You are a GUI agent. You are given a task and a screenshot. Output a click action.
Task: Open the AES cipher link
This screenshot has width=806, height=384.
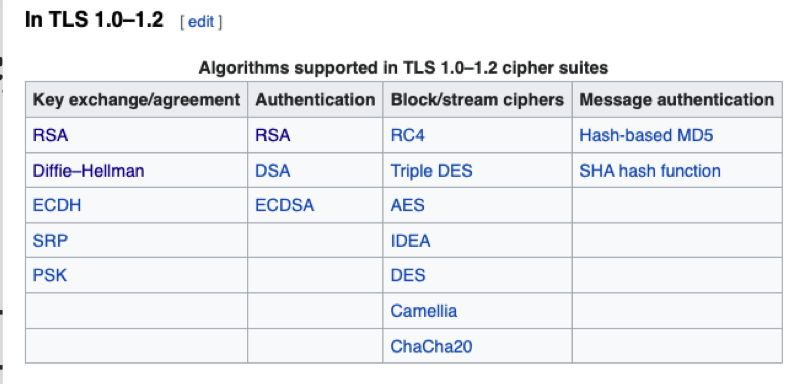click(x=408, y=206)
